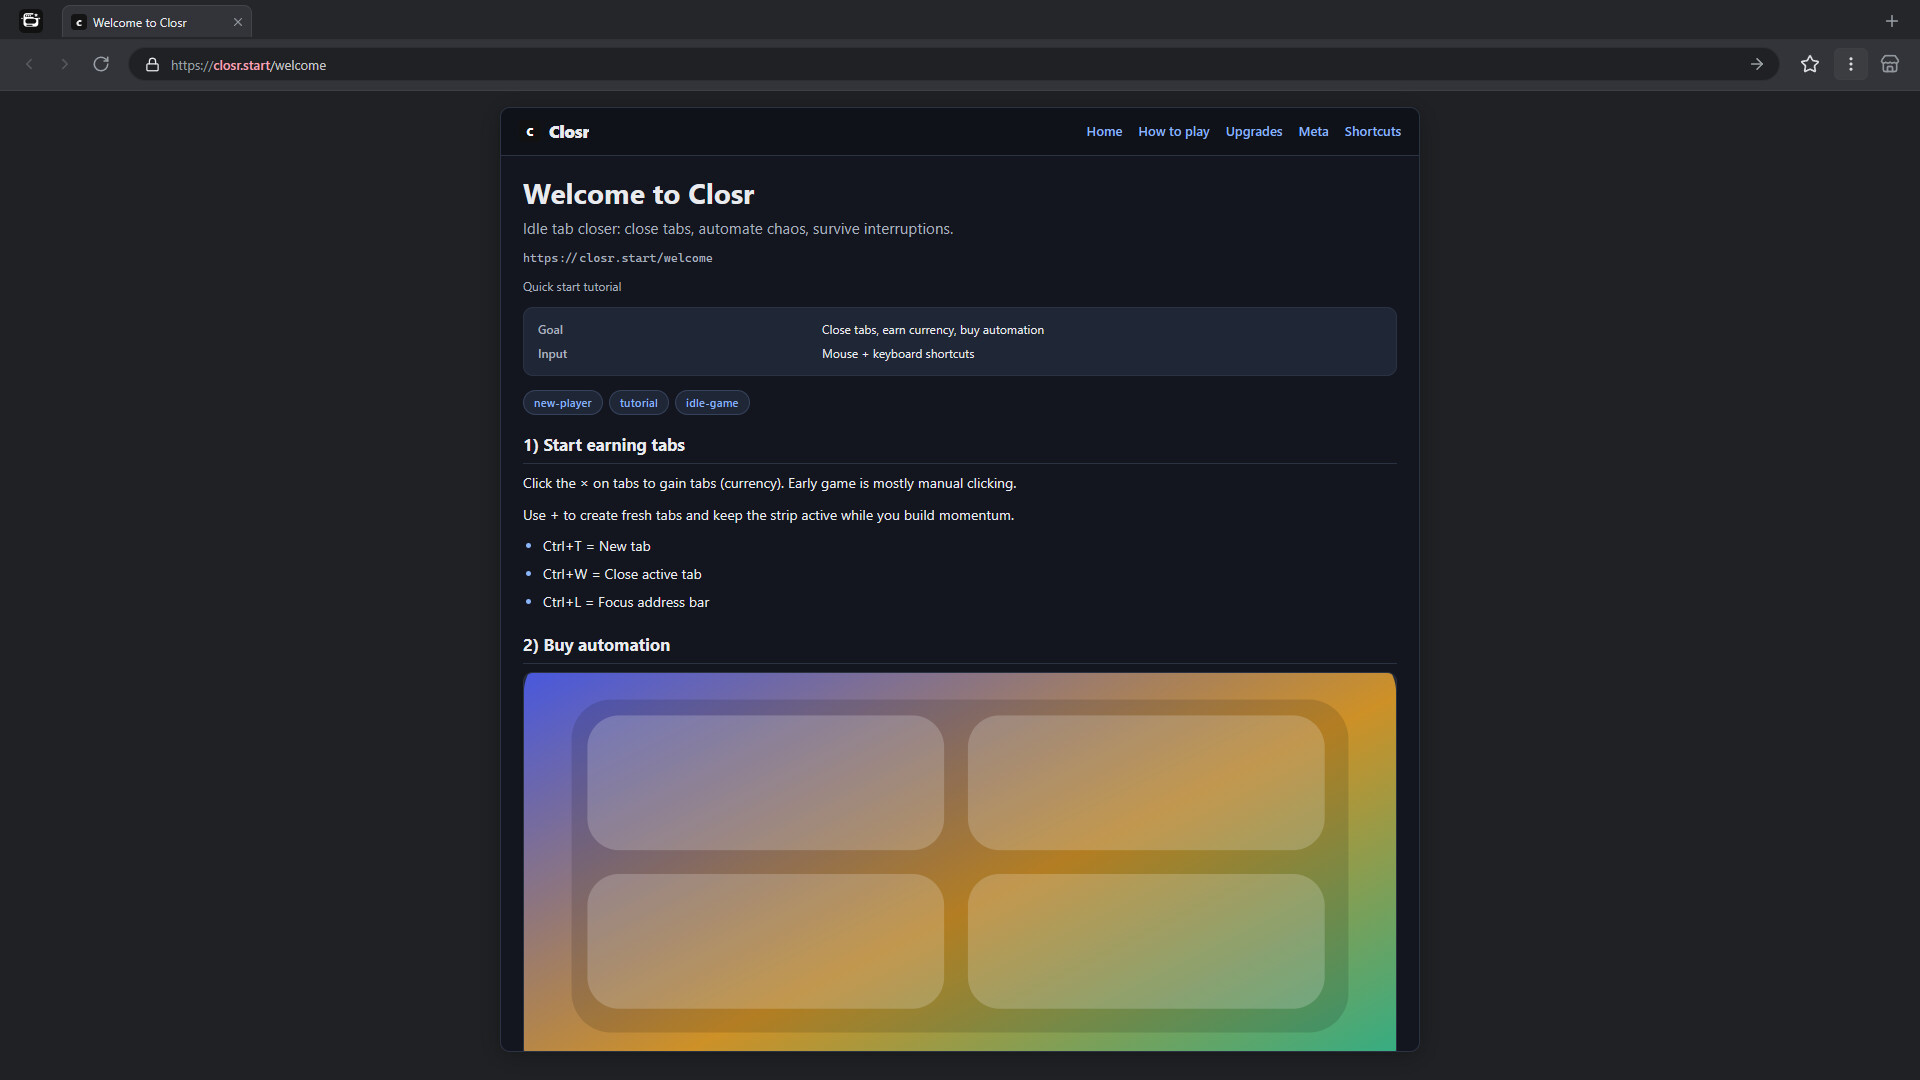Go to Home in the page navigation
The height and width of the screenshot is (1080, 1920).
tap(1104, 132)
